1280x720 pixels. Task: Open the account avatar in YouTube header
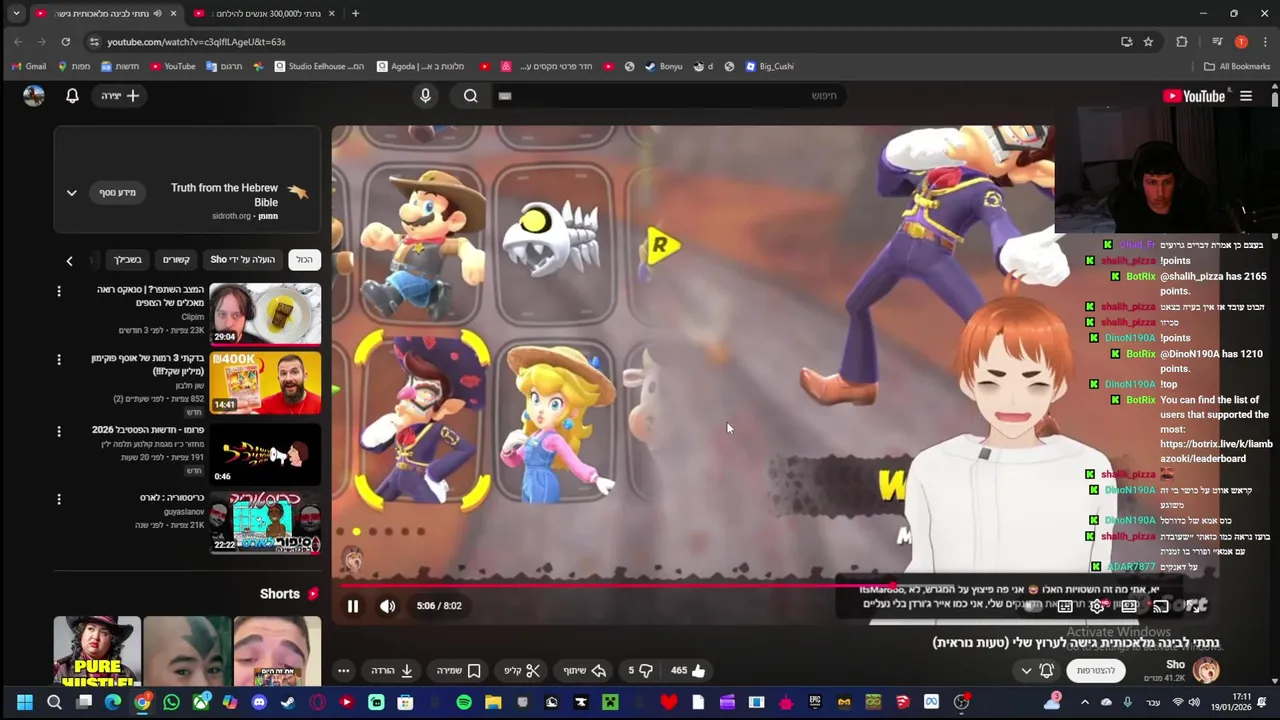click(x=34, y=96)
